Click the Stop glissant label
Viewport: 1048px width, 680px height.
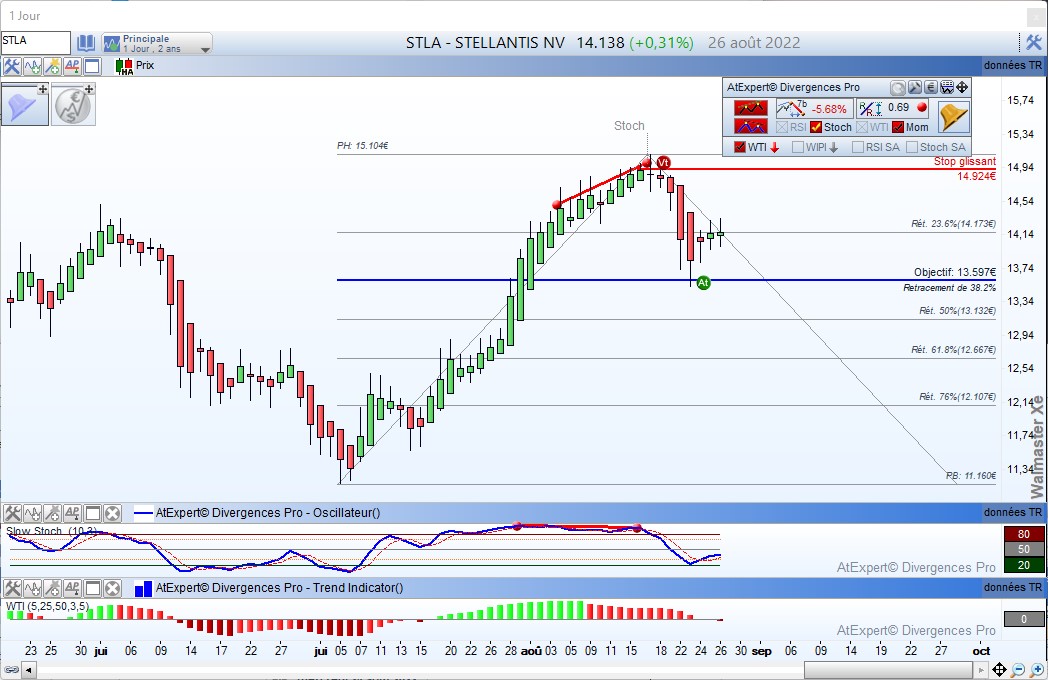click(964, 161)
